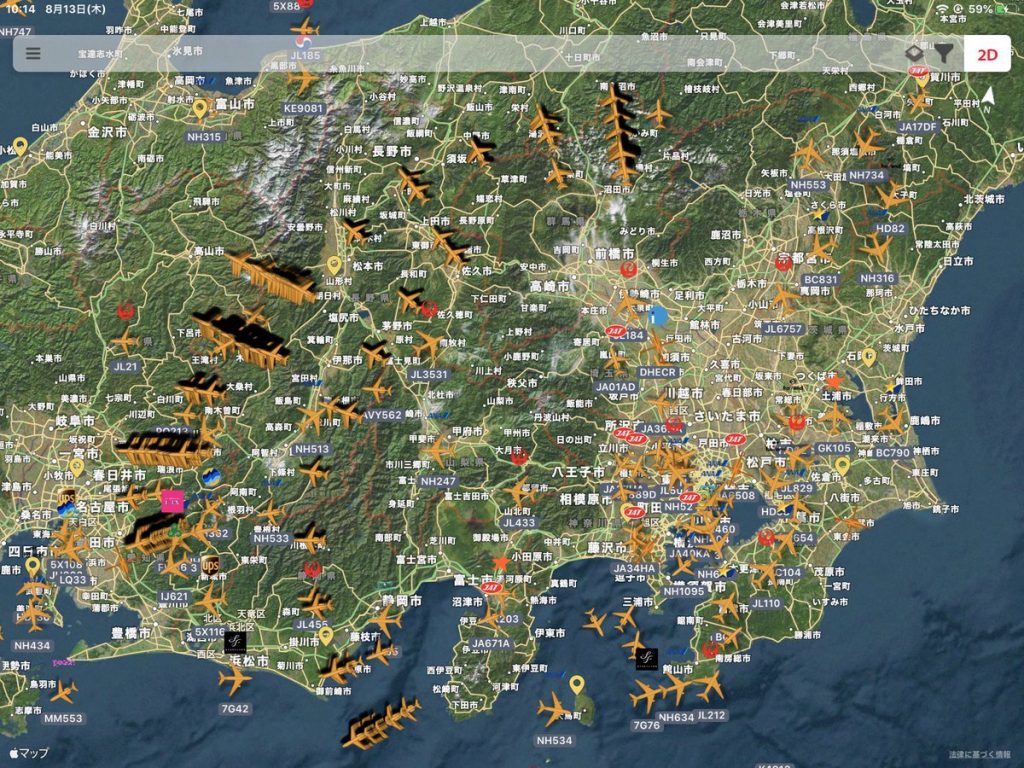Tap the yellow airport pin near Matsumoto
Viewport: 1024px width, 768px height.
(334, 265)
